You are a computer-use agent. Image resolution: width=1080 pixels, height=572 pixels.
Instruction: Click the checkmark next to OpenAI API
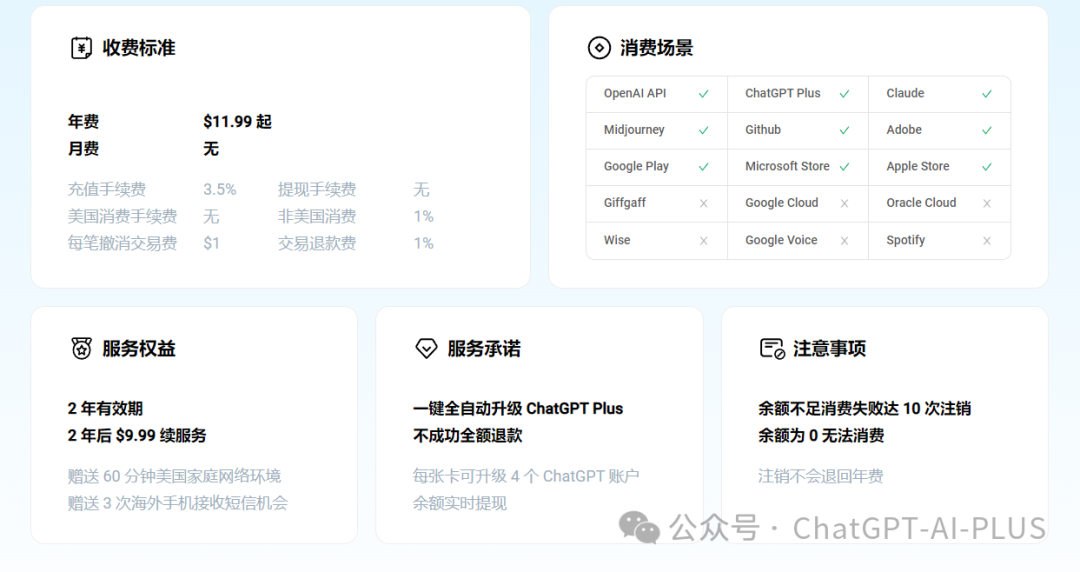tap(703, 94)
